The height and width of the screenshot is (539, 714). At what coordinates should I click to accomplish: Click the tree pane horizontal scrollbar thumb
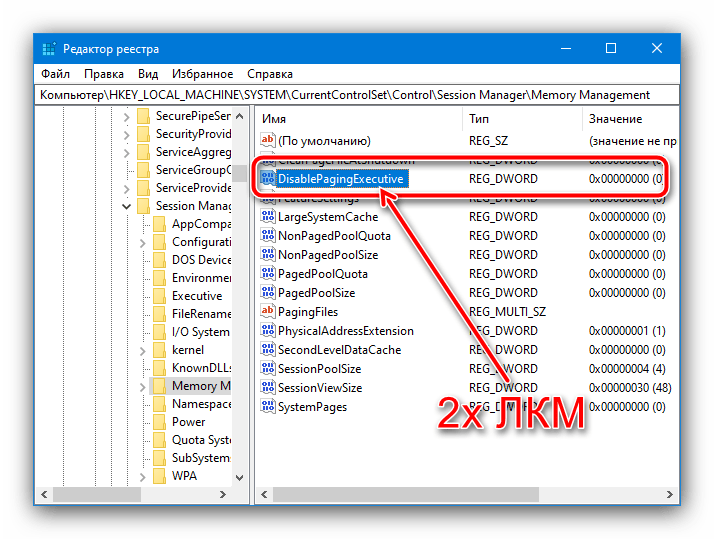pos(97,494)
